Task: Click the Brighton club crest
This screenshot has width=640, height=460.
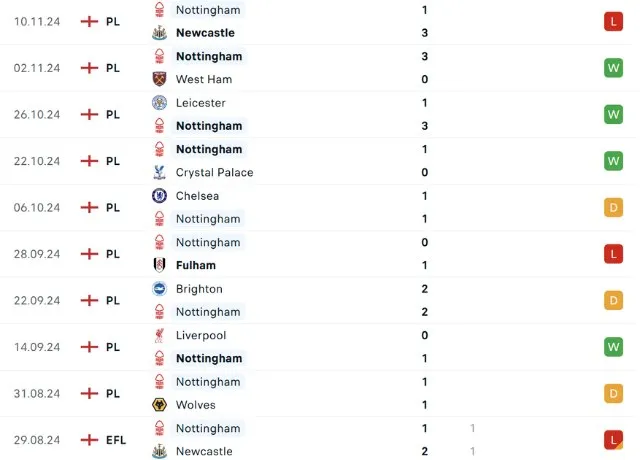Action: (x=158, y=289)
